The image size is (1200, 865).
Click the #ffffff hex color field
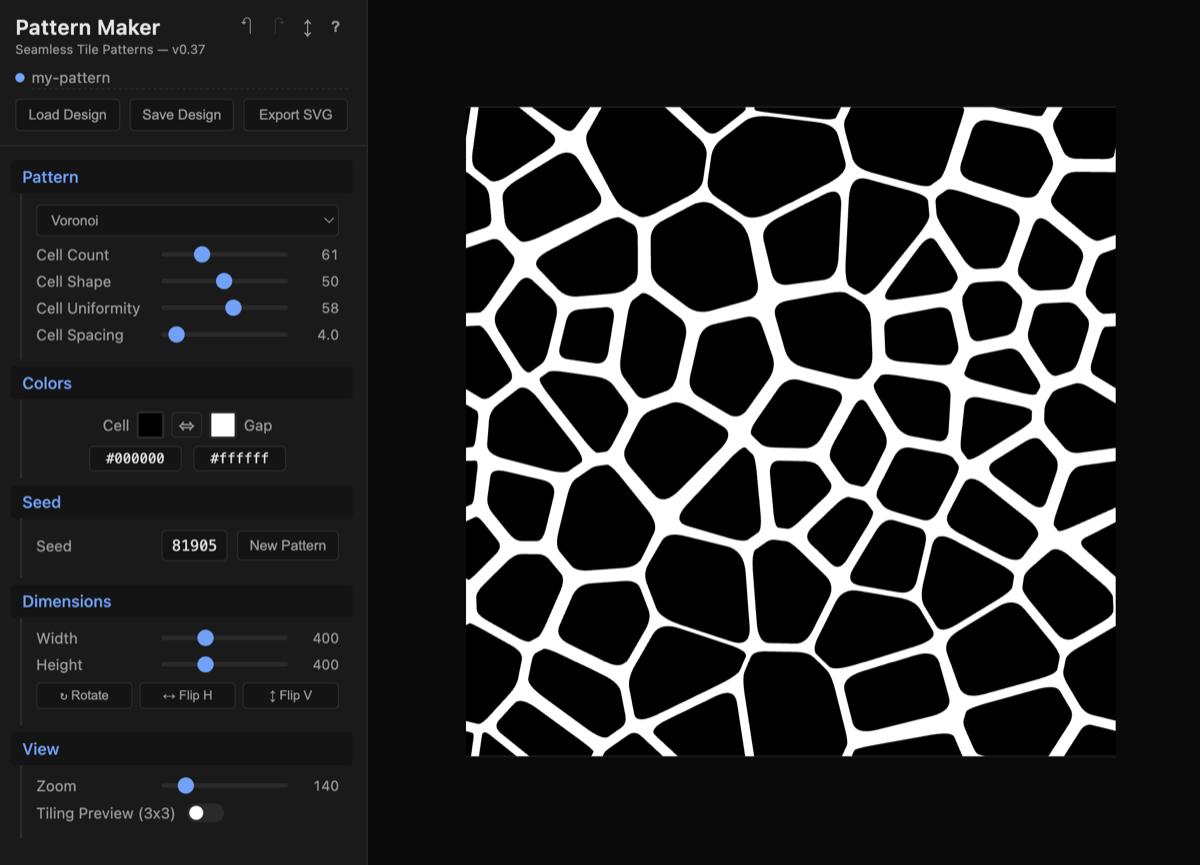coord(240,459)
